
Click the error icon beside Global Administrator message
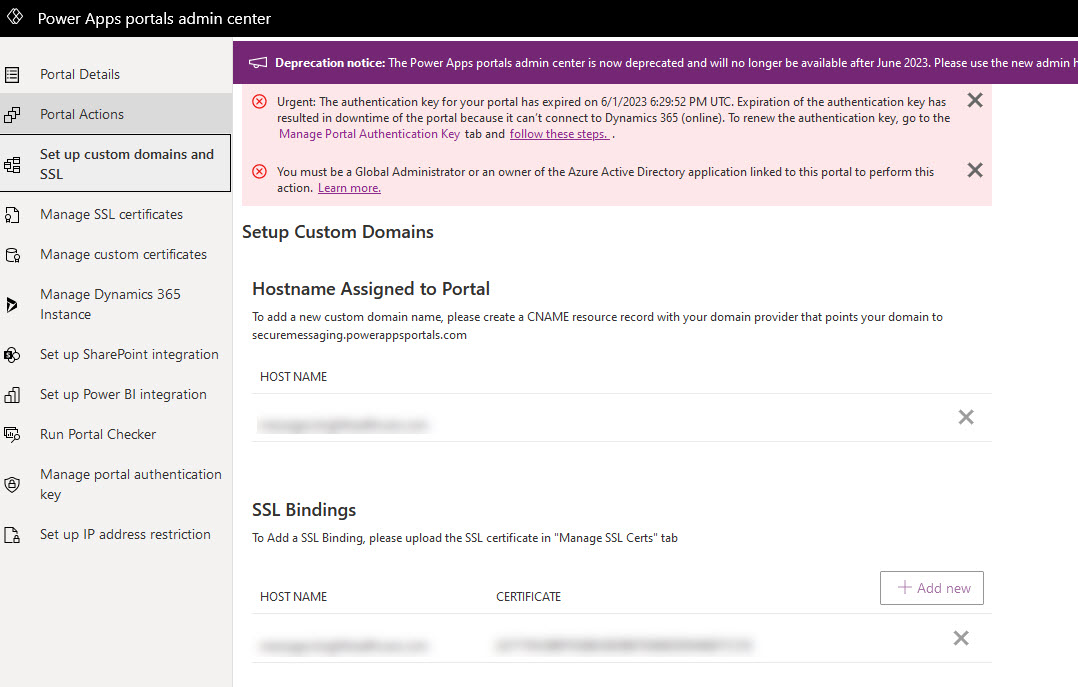point(259,171)
